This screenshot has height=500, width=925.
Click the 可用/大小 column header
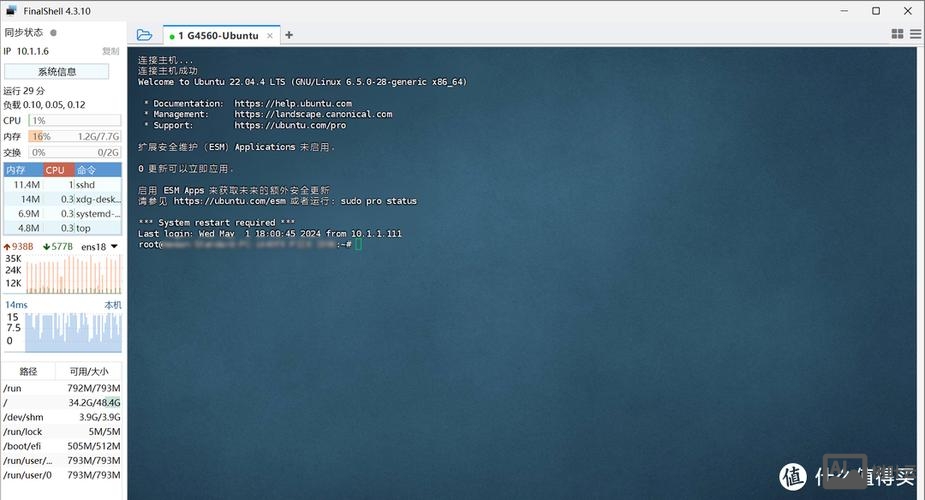tap(88, 371)
